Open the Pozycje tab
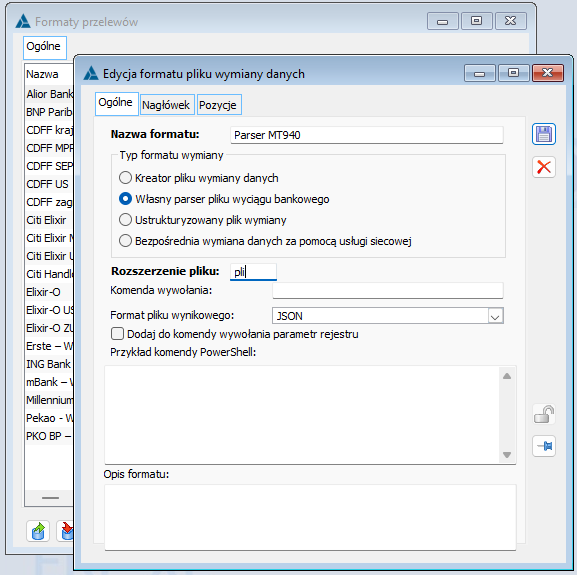This screenshot has width=577, height=575. 218,105
